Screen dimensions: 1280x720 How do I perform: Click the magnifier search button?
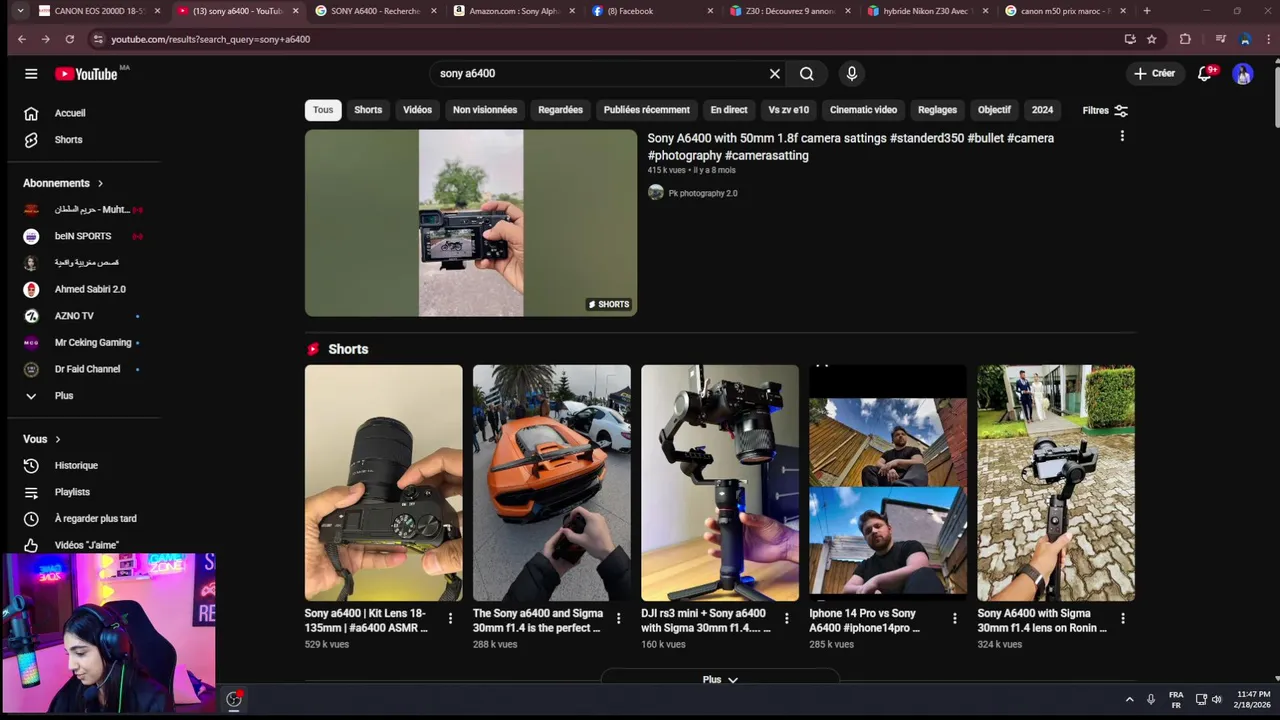pos(807,74)
